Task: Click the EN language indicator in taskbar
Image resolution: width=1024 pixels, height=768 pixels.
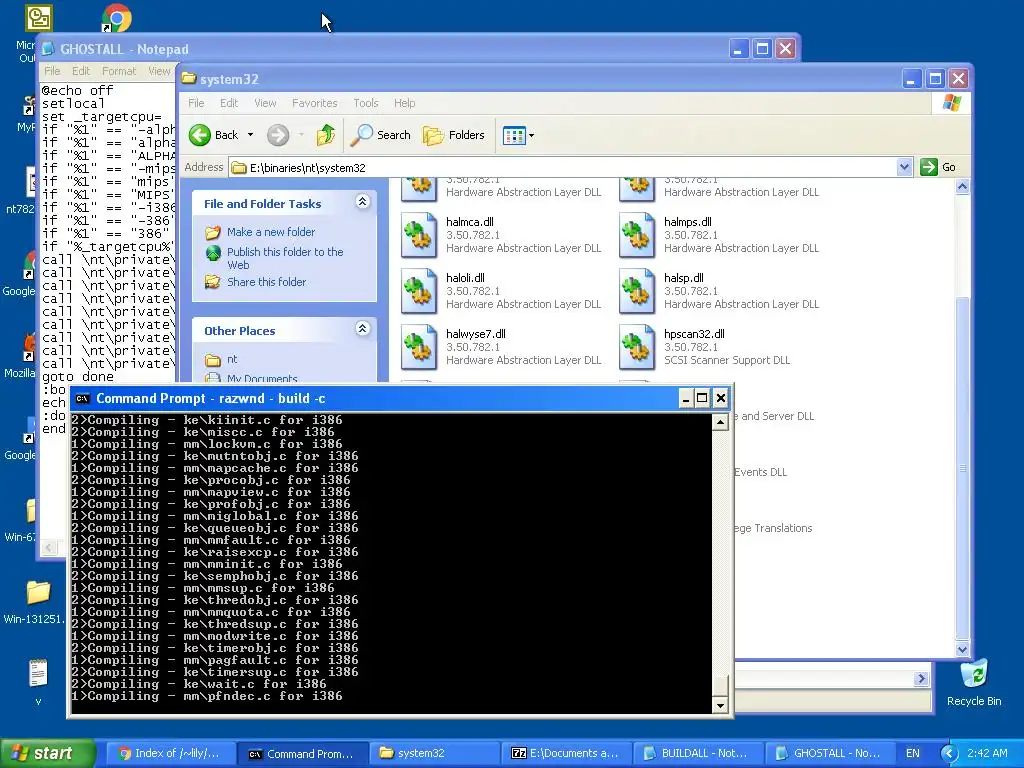Action: click(x=913, y=753)
